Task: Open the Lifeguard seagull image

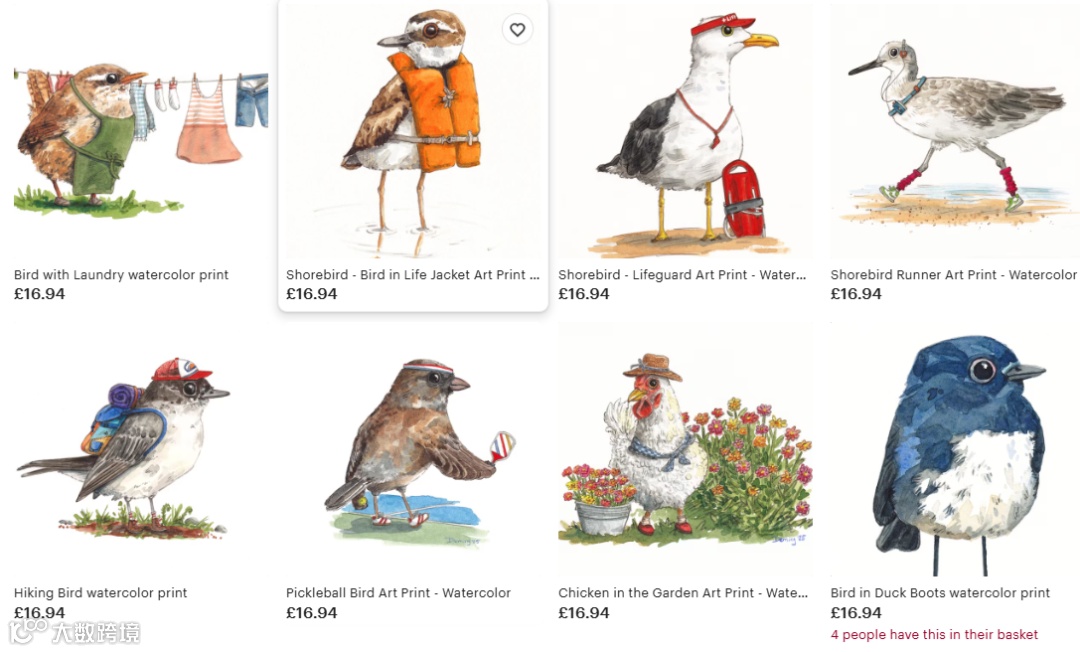Action: [685, 130]
